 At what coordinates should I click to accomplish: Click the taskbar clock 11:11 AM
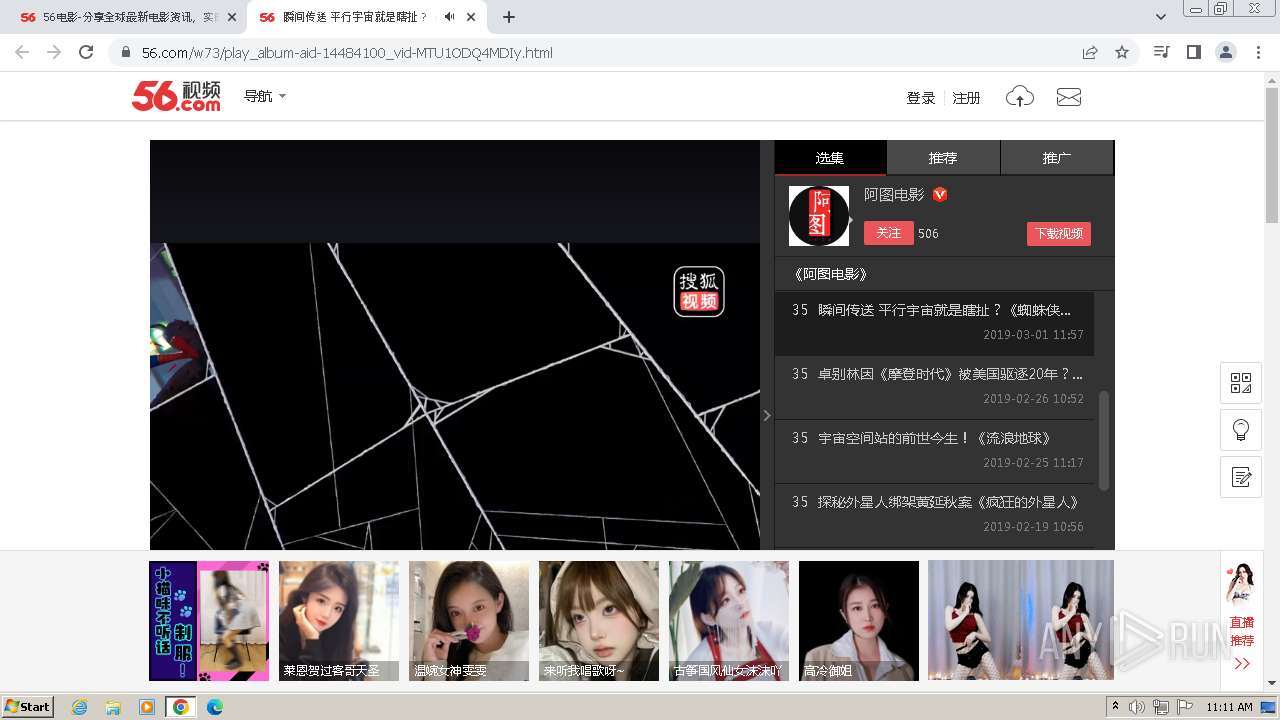click(1229, 707)
